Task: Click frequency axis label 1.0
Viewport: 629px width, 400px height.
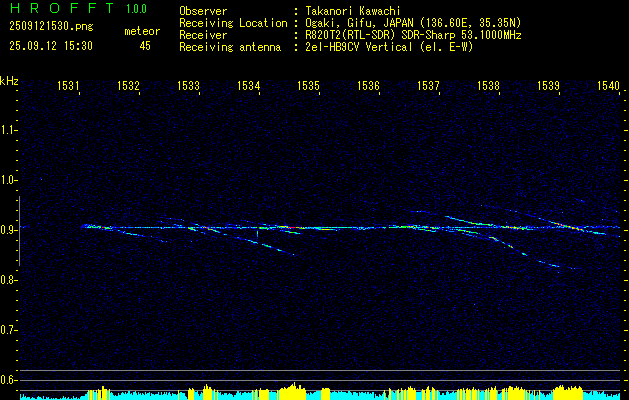Action: [x=8, y=180]
